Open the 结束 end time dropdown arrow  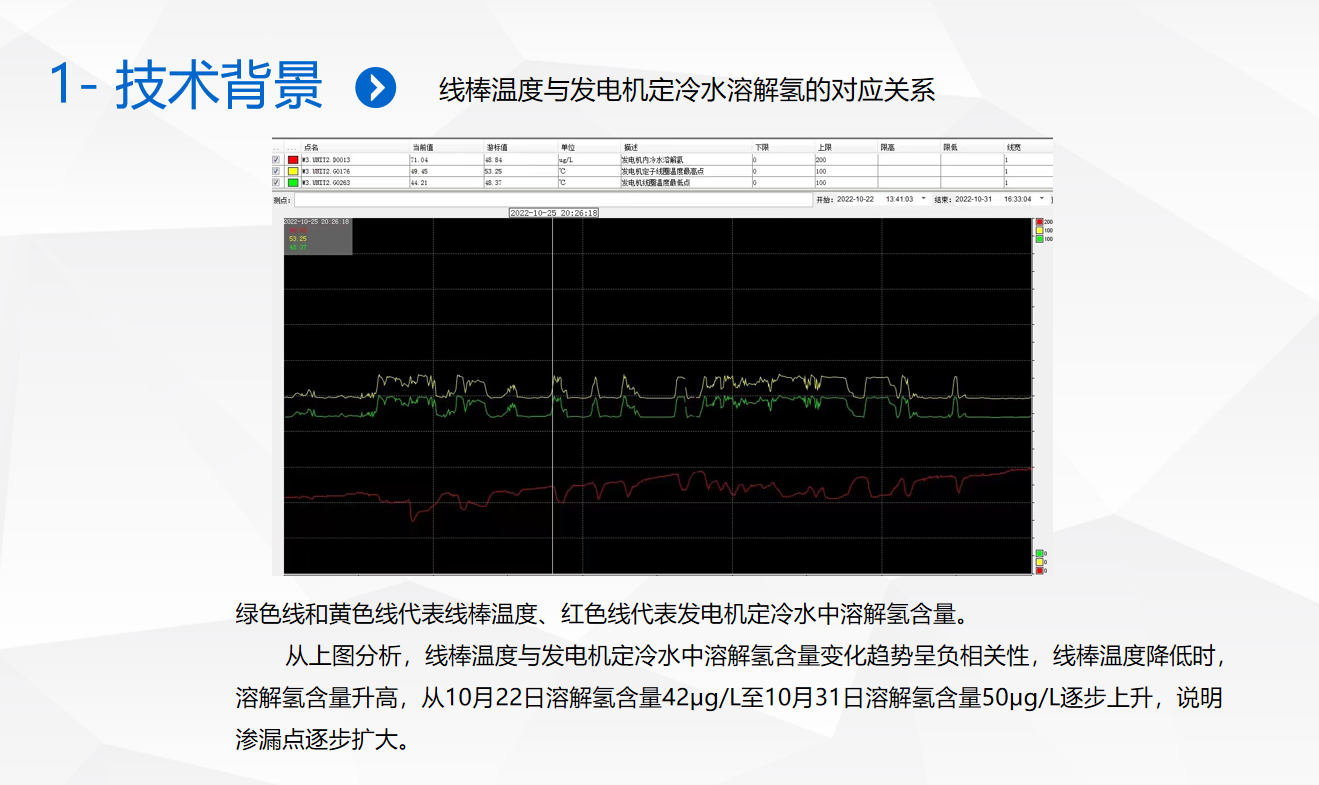[x=1041, y=199]
